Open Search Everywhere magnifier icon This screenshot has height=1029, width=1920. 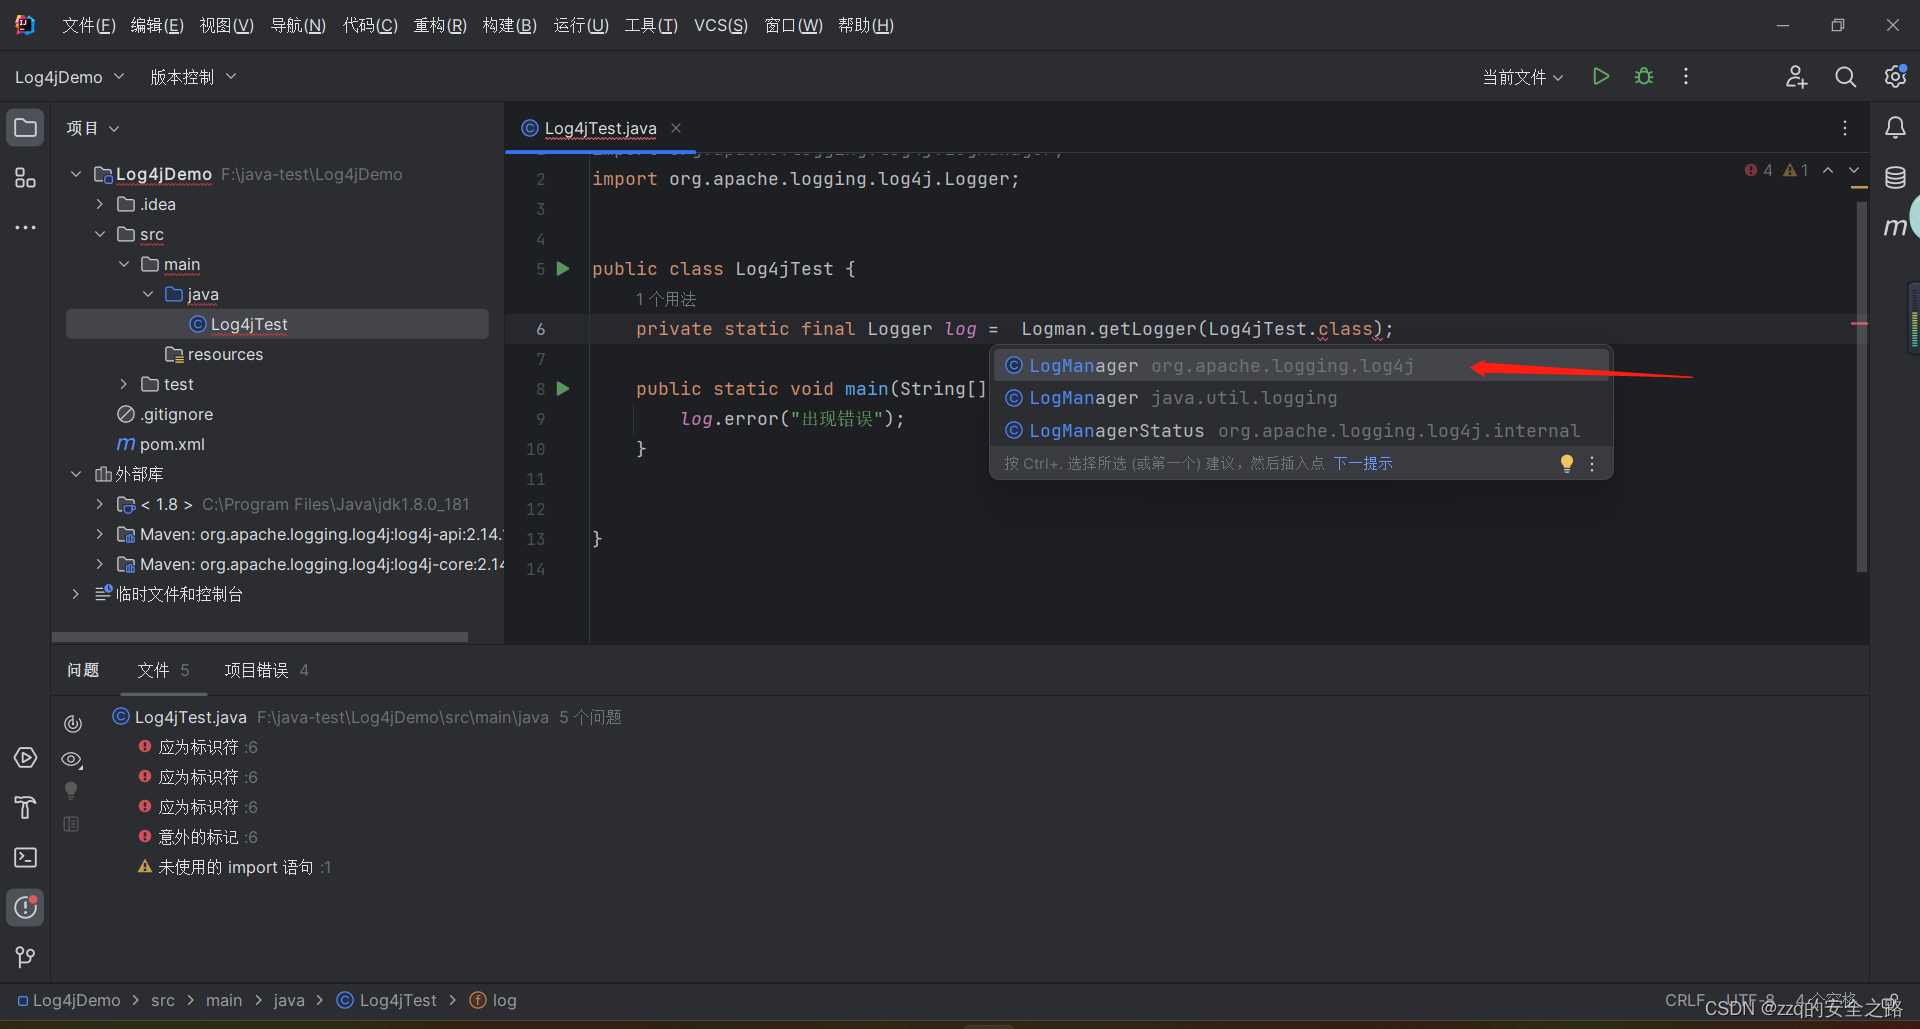coord(1846,77)
